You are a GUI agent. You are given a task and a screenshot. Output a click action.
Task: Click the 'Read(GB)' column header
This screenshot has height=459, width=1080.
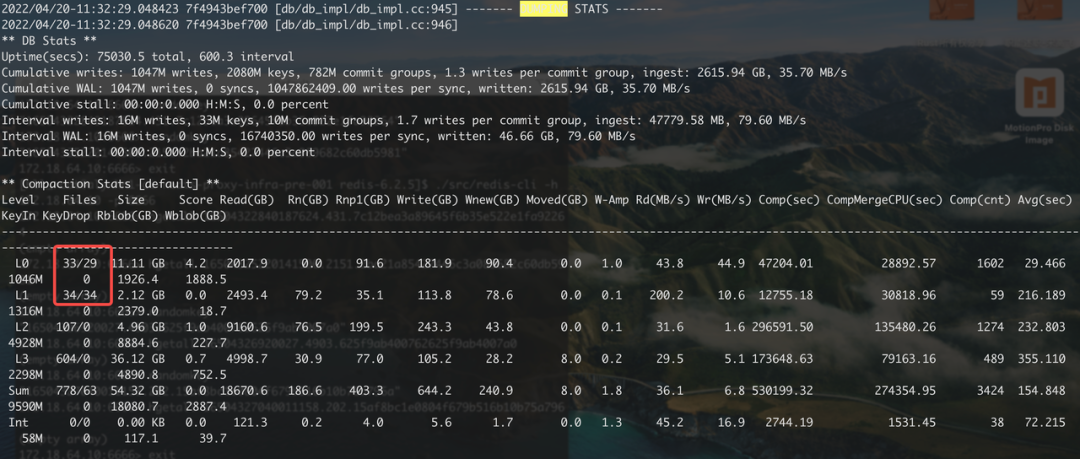tap(246, 200)
